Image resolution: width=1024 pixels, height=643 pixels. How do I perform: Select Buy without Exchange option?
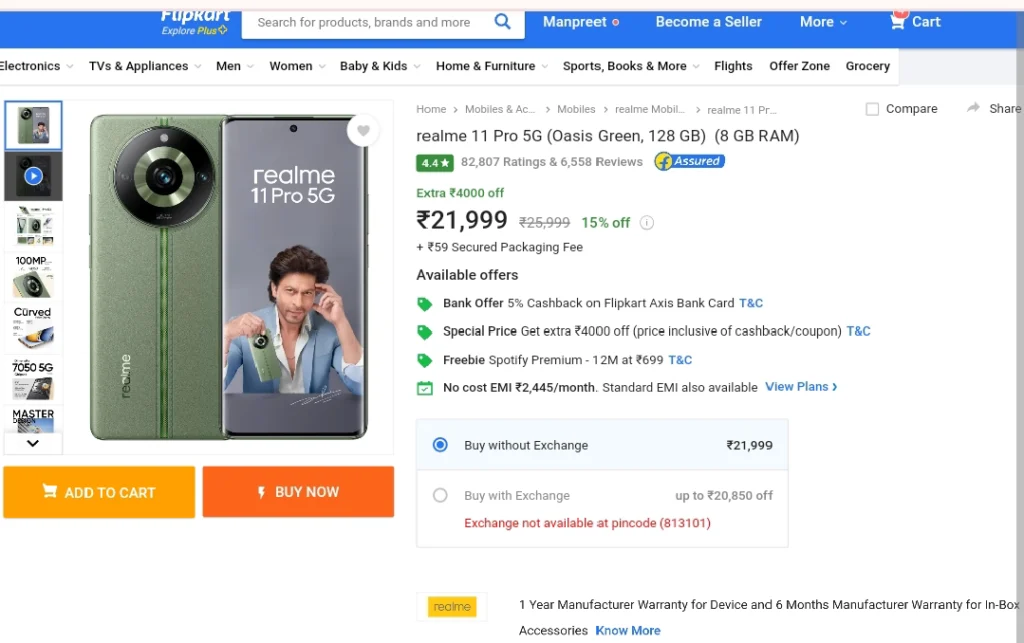click(x=440, y=445)
